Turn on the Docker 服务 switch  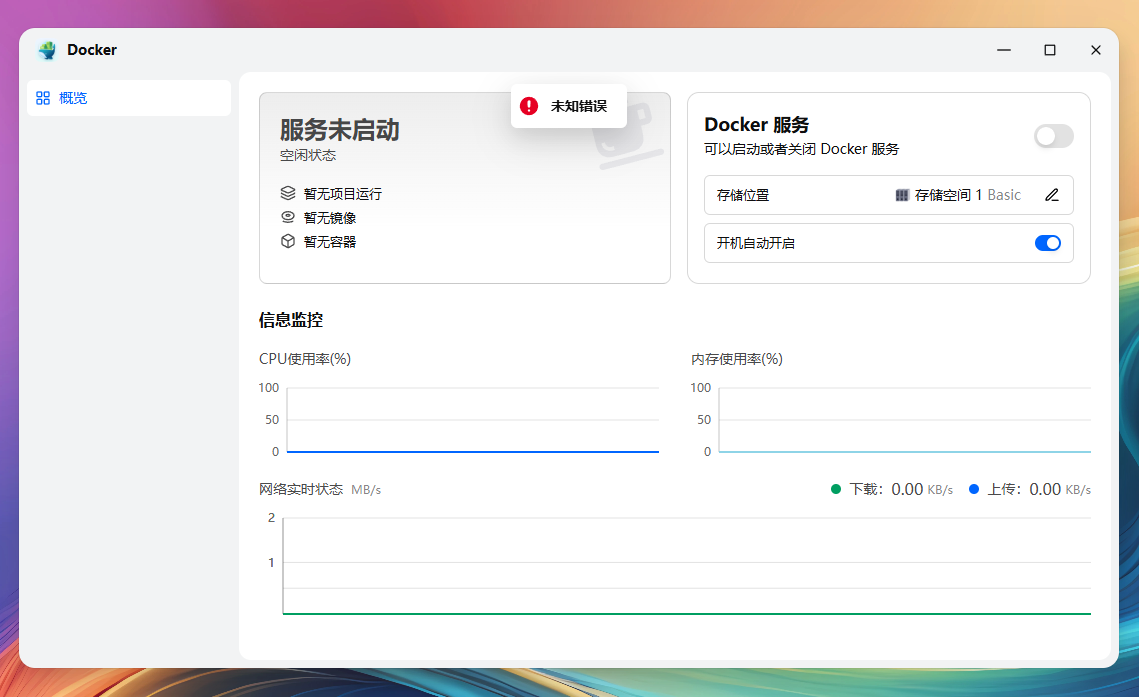(1053, 136)
